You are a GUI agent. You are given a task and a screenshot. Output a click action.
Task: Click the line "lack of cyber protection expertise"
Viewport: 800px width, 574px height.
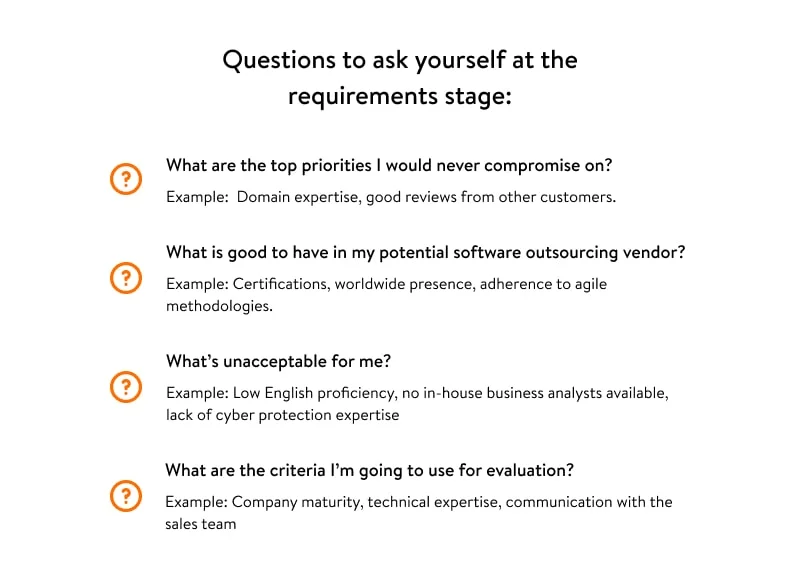(282, 415)
